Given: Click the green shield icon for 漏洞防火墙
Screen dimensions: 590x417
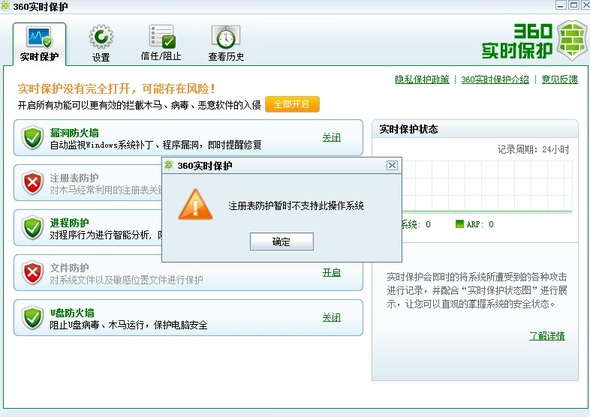Looking at the screenshot, I should (x=33, y=137).
